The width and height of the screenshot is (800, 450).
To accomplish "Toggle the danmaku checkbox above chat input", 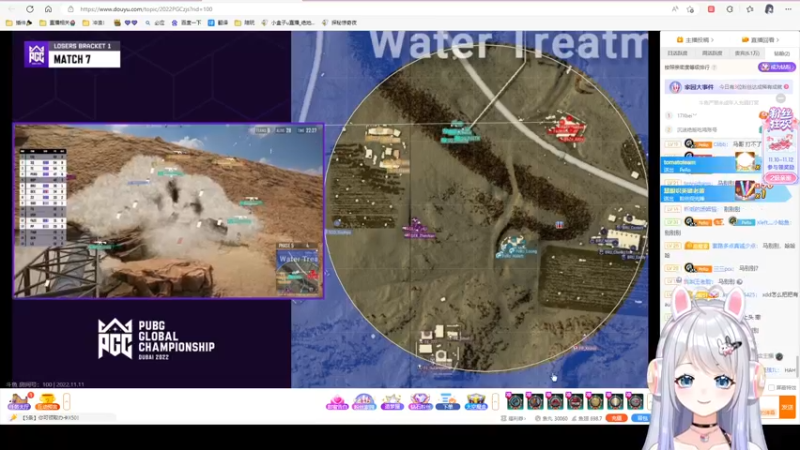I will coord(771,388).
